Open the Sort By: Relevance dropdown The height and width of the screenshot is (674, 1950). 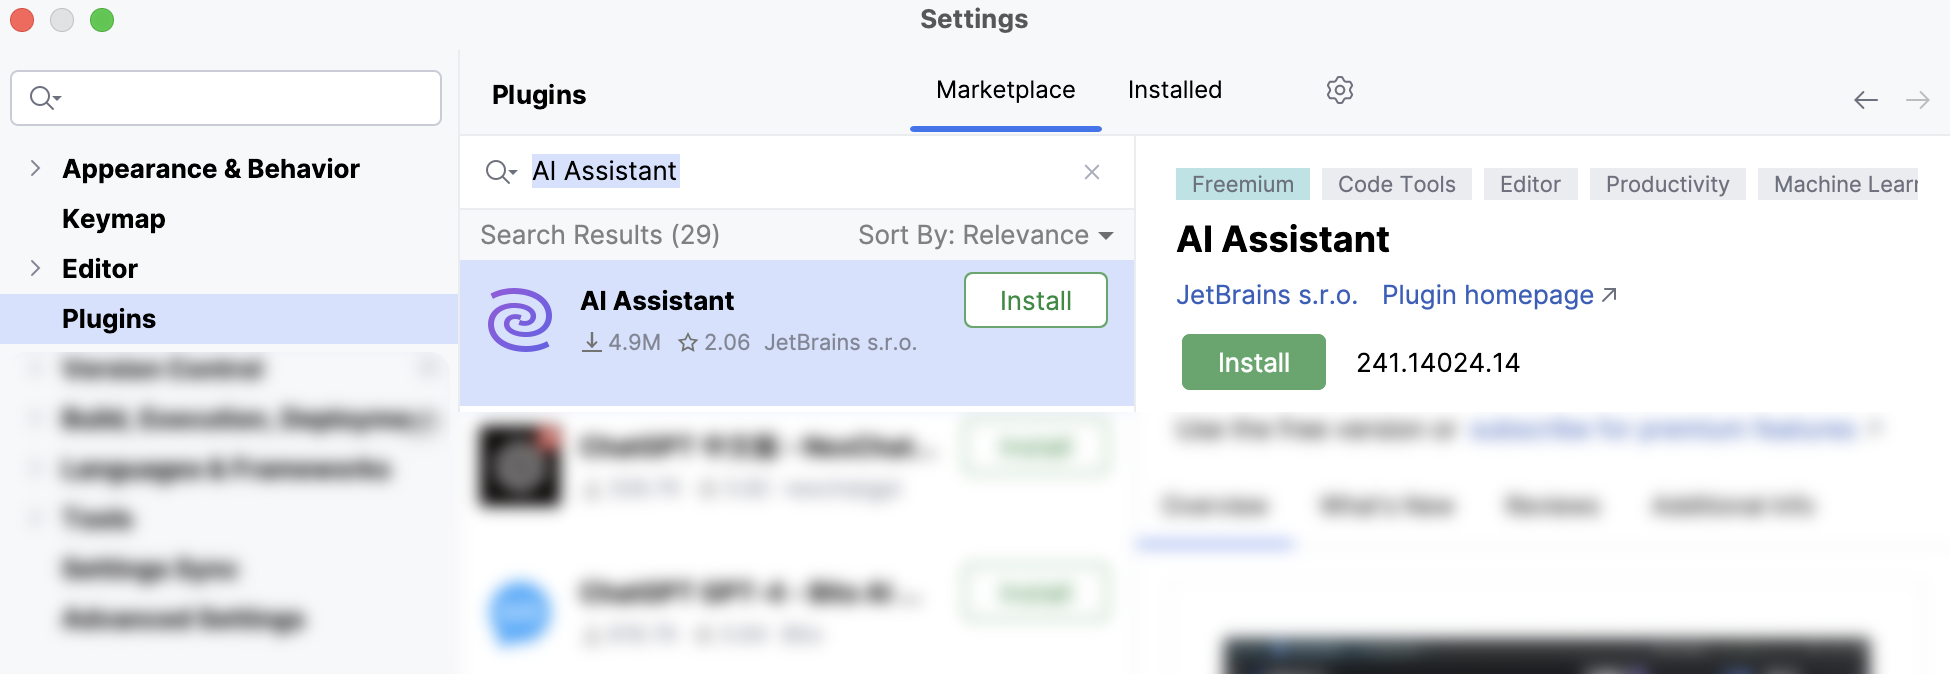(x=982, y=235)
